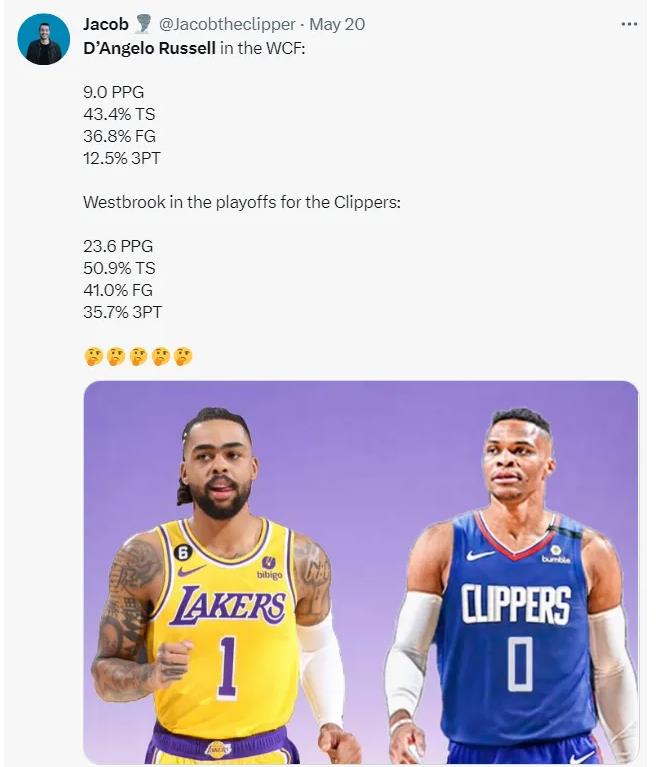
Task: Click the bibigo sponsor patch on Lakers jersey
Action: 269,567
